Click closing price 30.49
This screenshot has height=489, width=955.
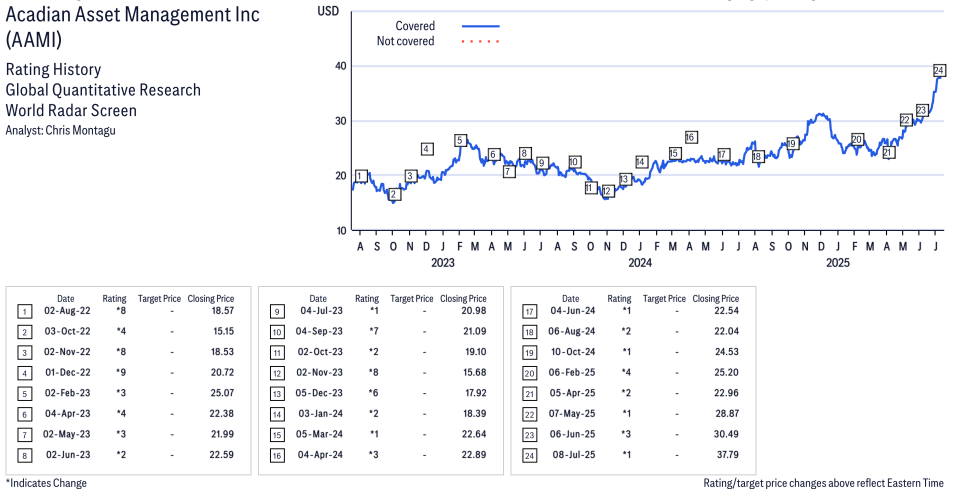(x=727, y=434)
